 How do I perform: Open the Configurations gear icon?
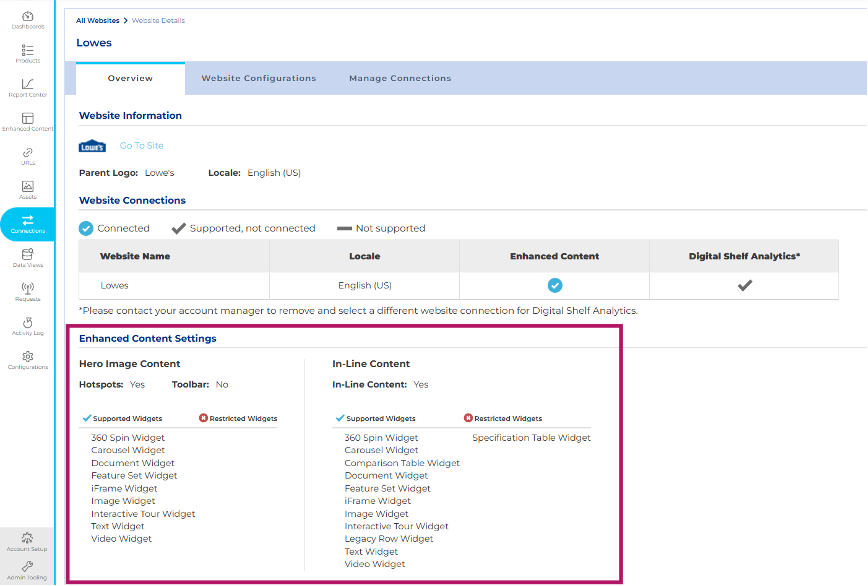coord(28,356)
